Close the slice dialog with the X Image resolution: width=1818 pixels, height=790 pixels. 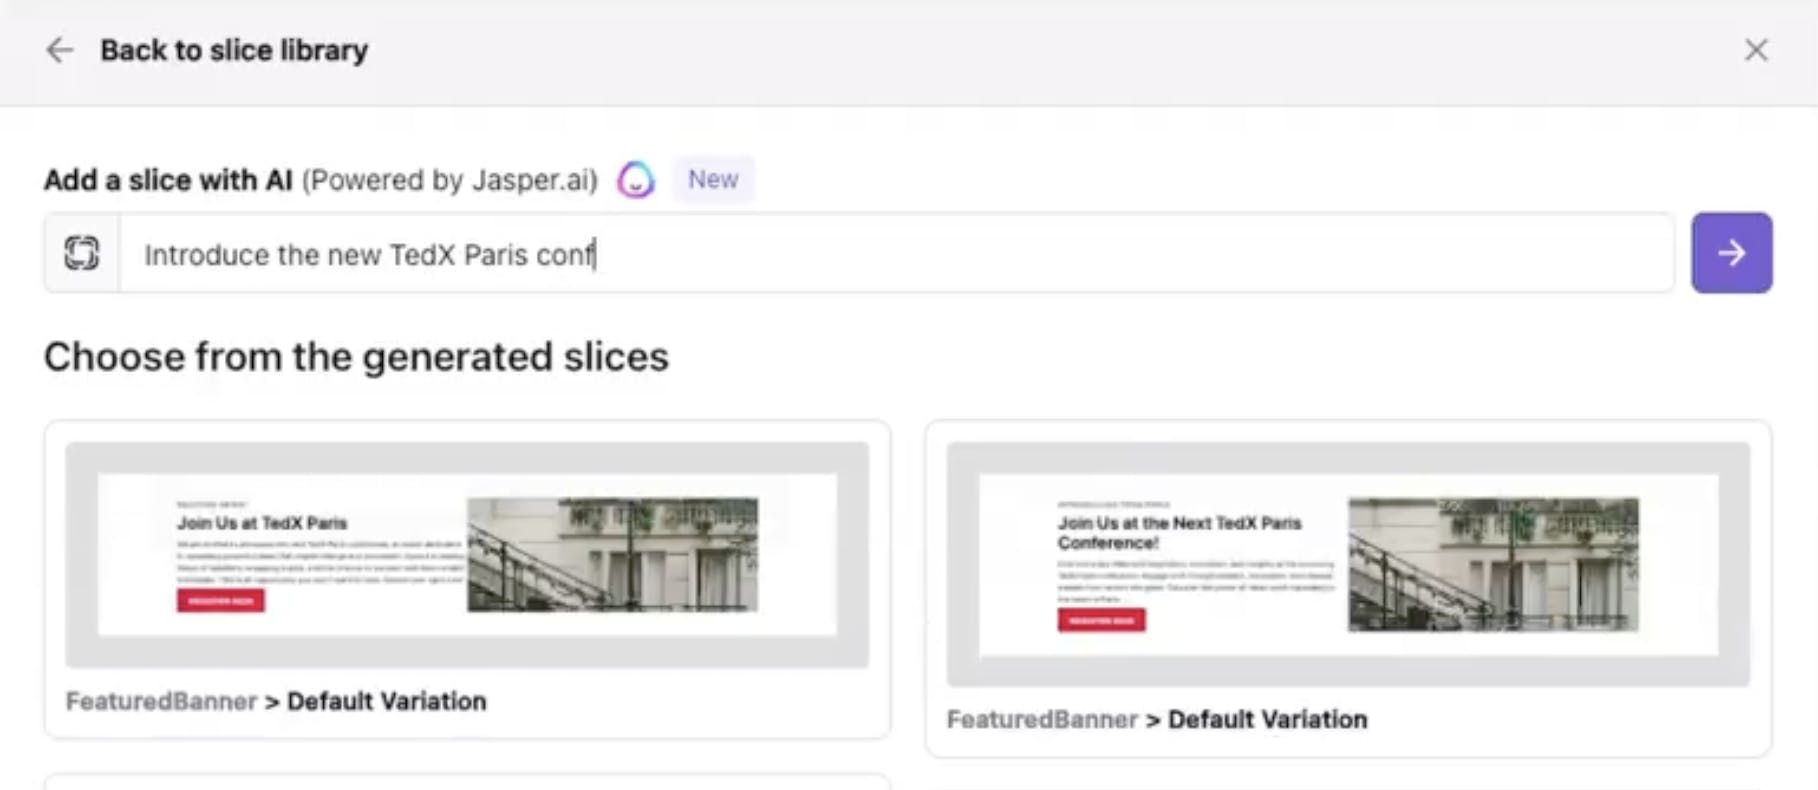[1756, 50]
